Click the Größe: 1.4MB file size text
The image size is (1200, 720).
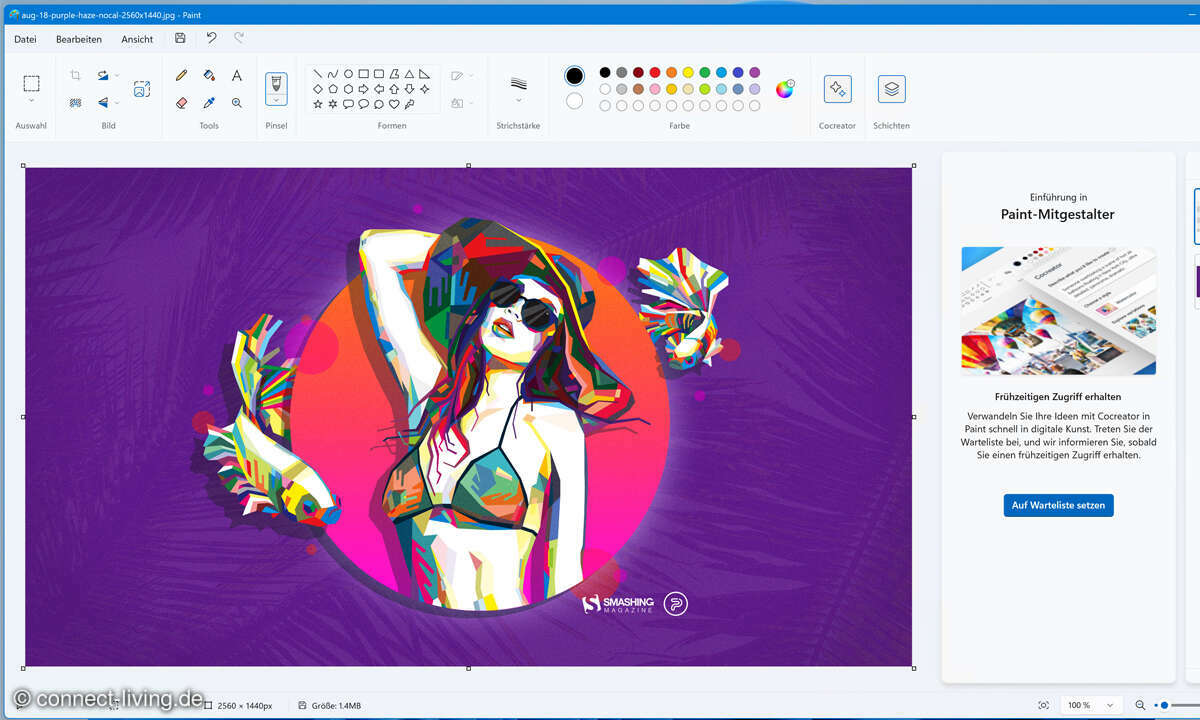336,706
